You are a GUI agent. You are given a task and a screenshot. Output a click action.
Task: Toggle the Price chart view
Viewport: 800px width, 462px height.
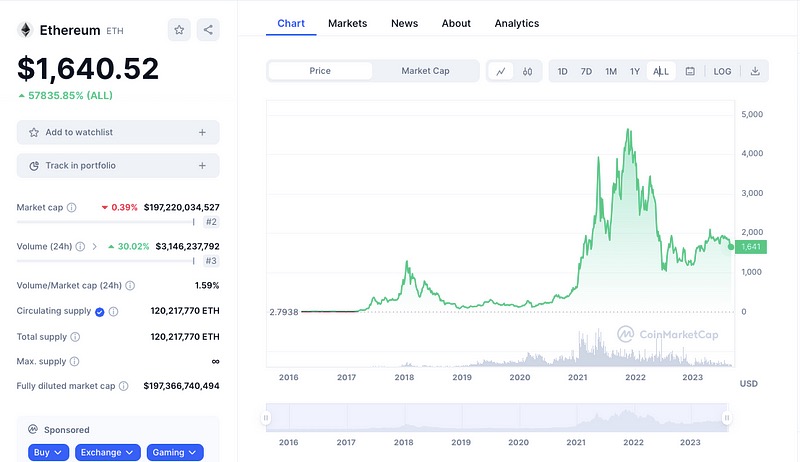pyautogui.click(x=320, y=71)
